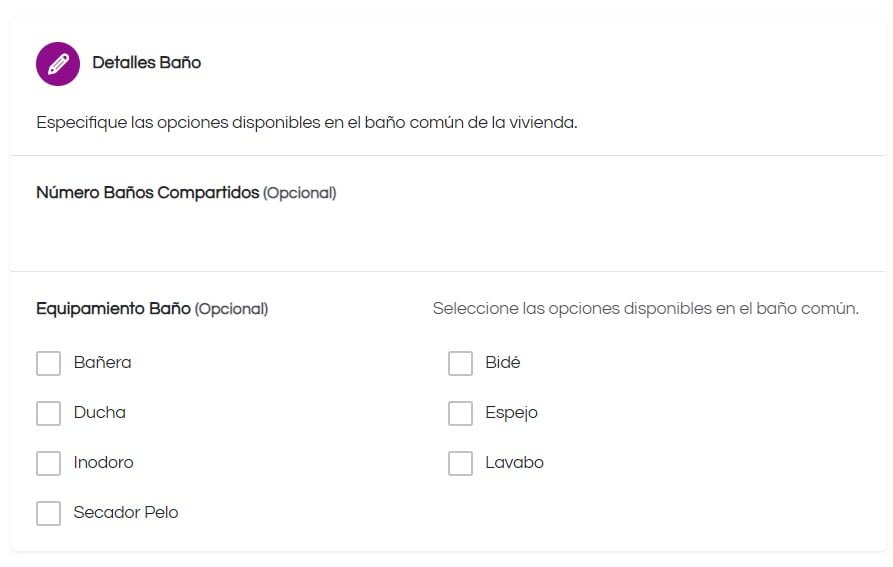Click the Lavabo label text
The image size is (893, 567).
[515, 462]
